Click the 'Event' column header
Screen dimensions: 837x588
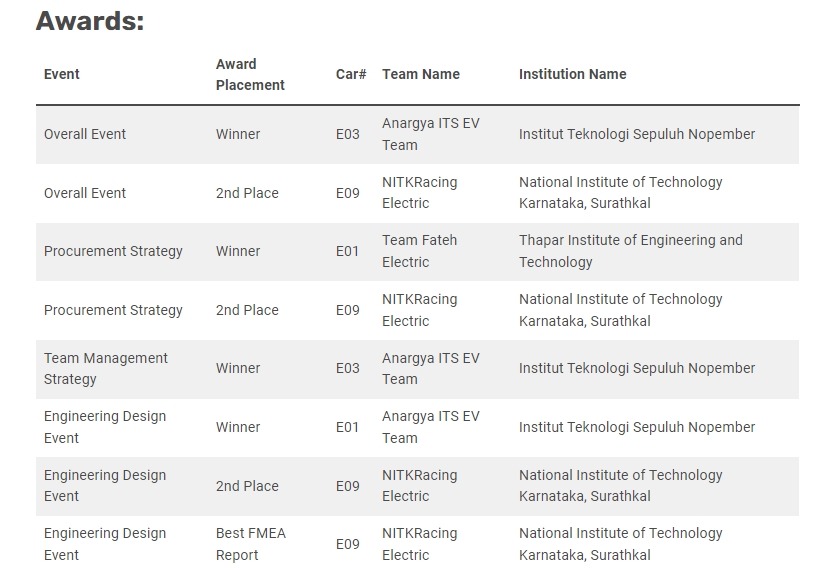62,74
